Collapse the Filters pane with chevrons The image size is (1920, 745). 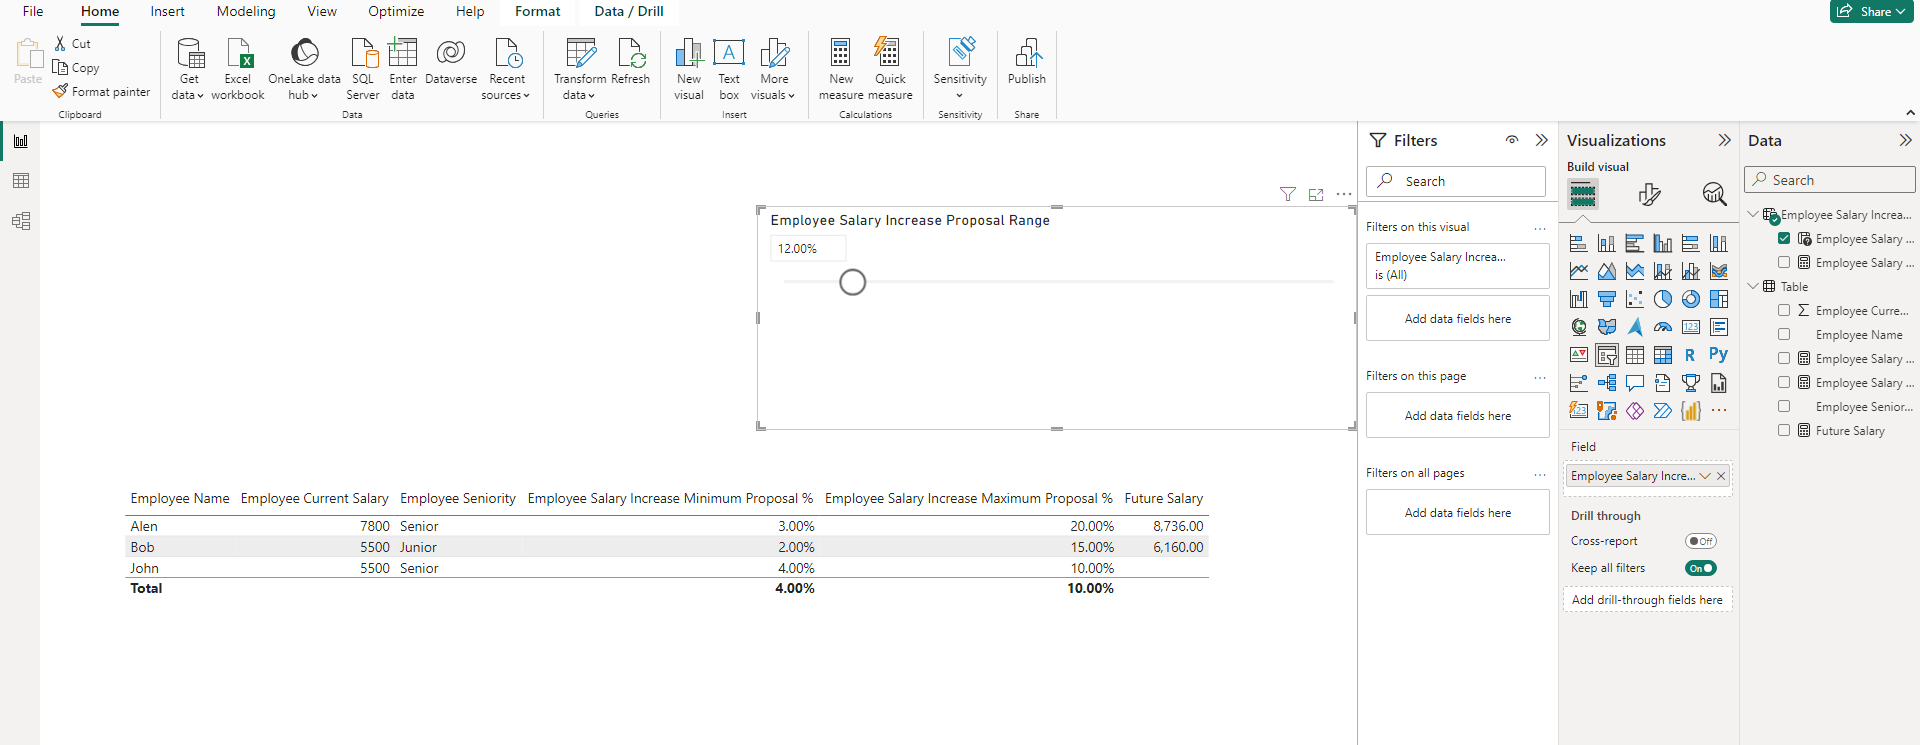tap(1541, 140)
